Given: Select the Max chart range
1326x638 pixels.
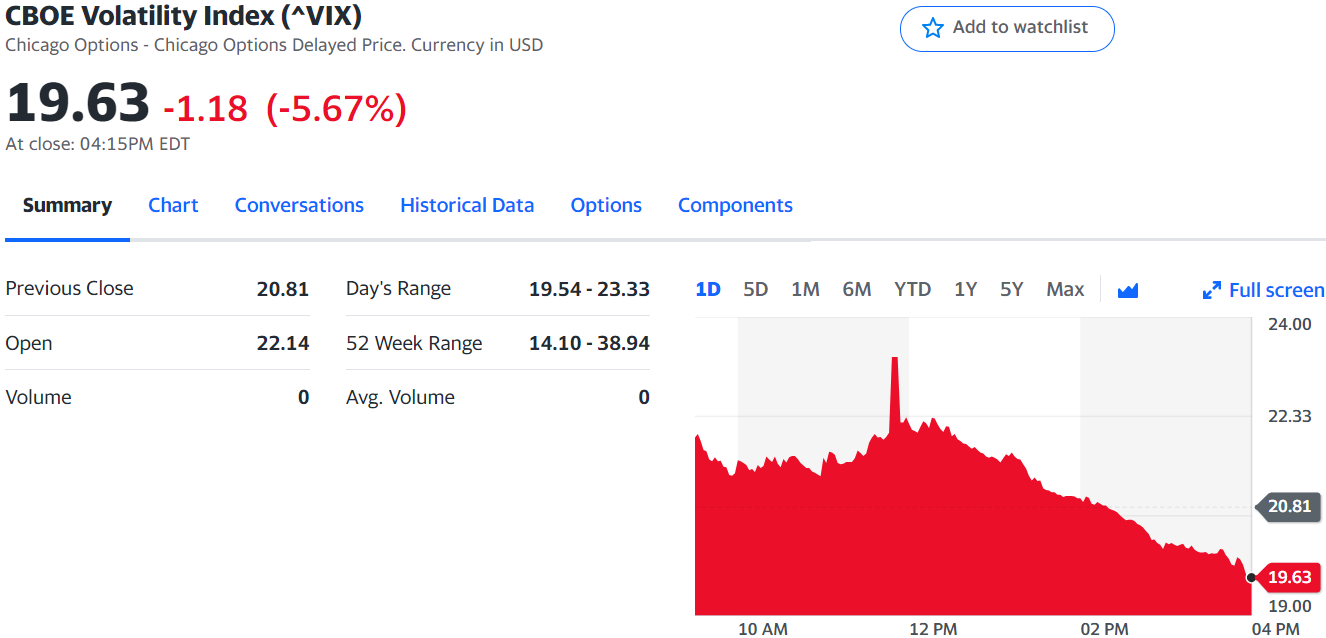Looking at the screenshot, I should click(1065, 289).
